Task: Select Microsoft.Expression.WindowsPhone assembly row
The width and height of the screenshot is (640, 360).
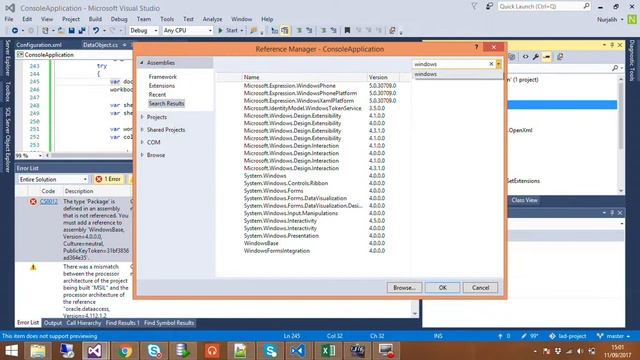Action: [x=313, y=86]
